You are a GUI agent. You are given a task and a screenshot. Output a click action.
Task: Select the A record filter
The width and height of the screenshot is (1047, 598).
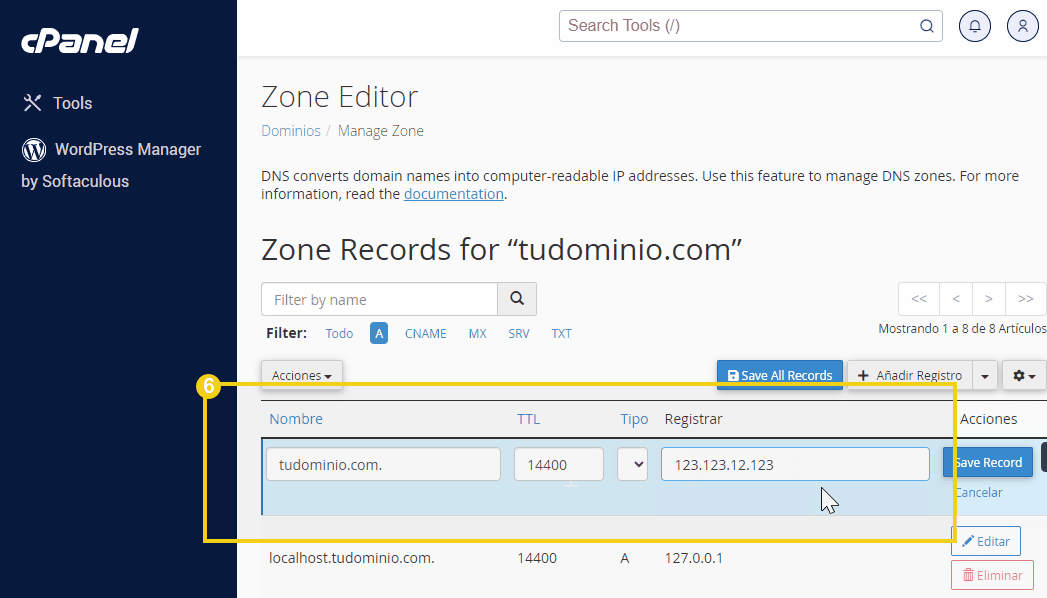(379, 333)
